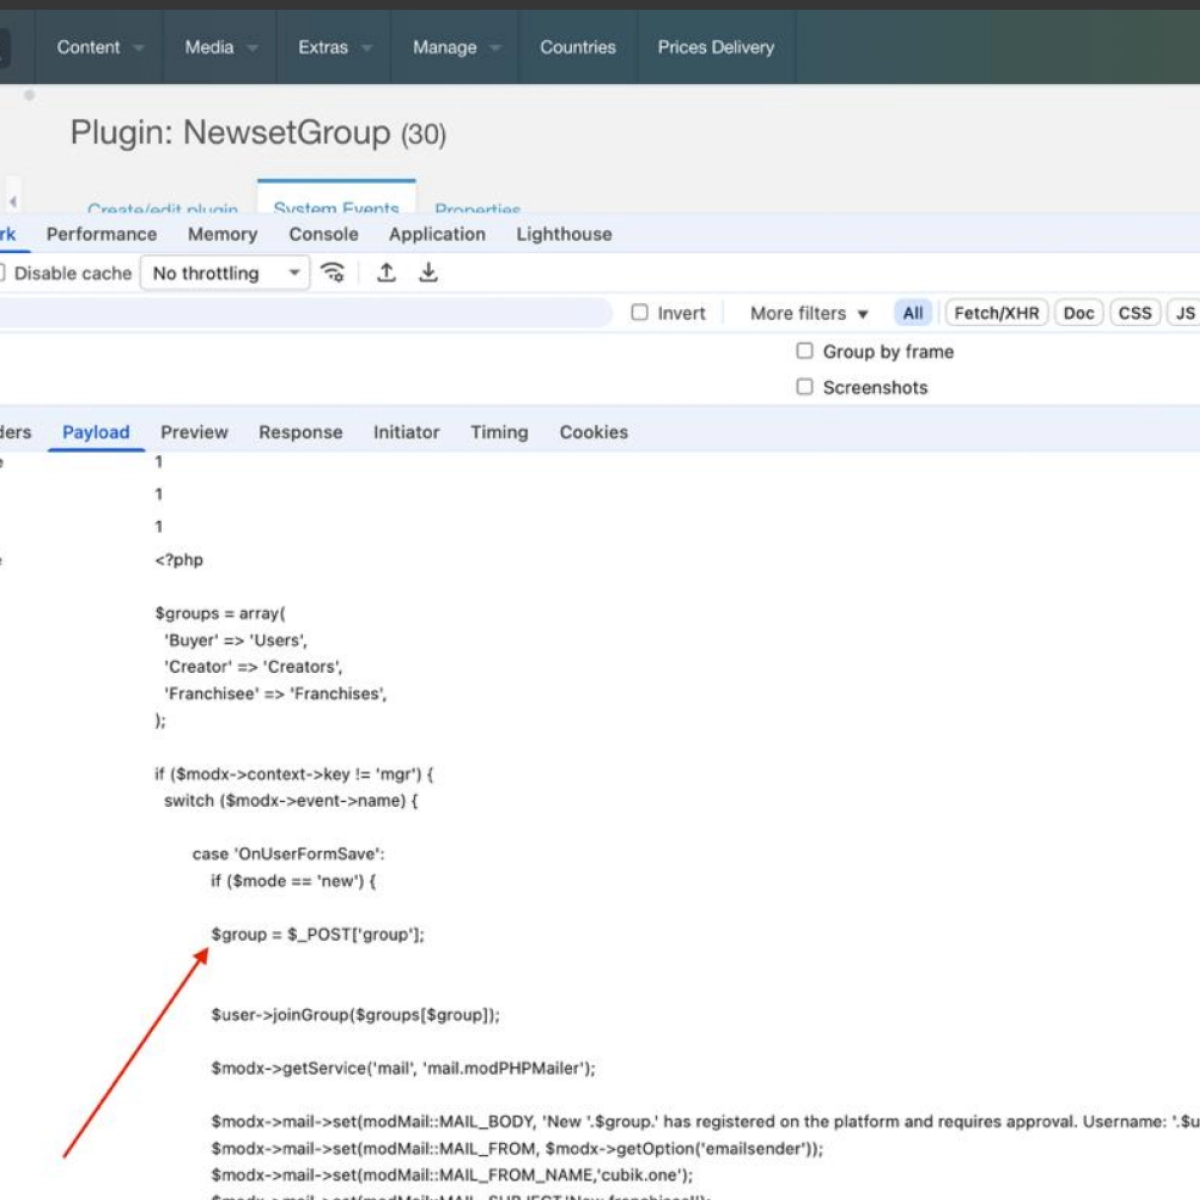This screenshot has width=1200, height=1200.
Task: Open the Console panel tab
Action: click(323, 234)
